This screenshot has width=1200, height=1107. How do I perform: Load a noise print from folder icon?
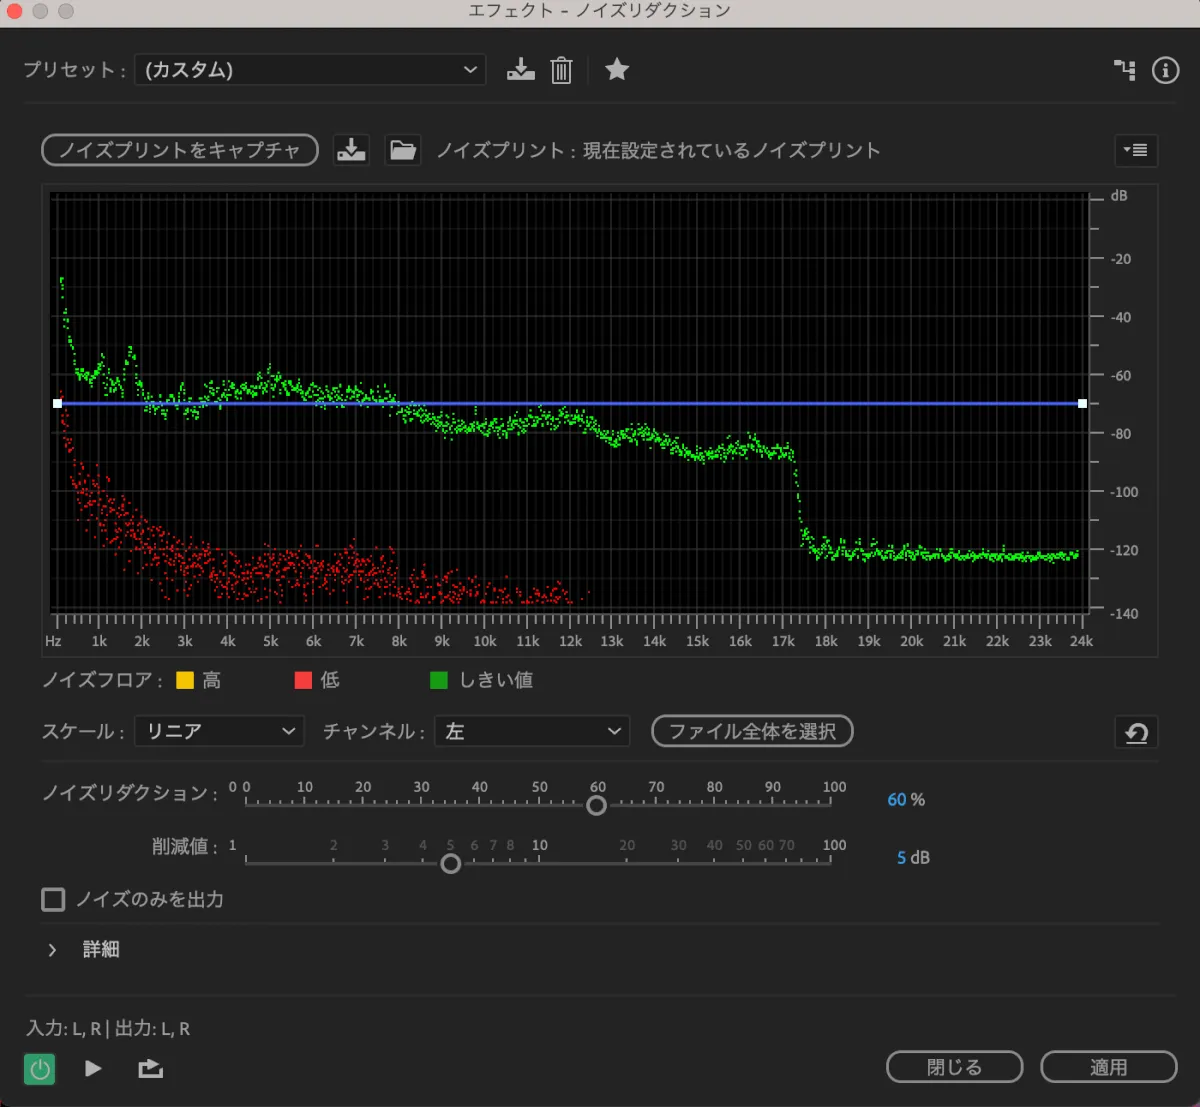(402, 150)
